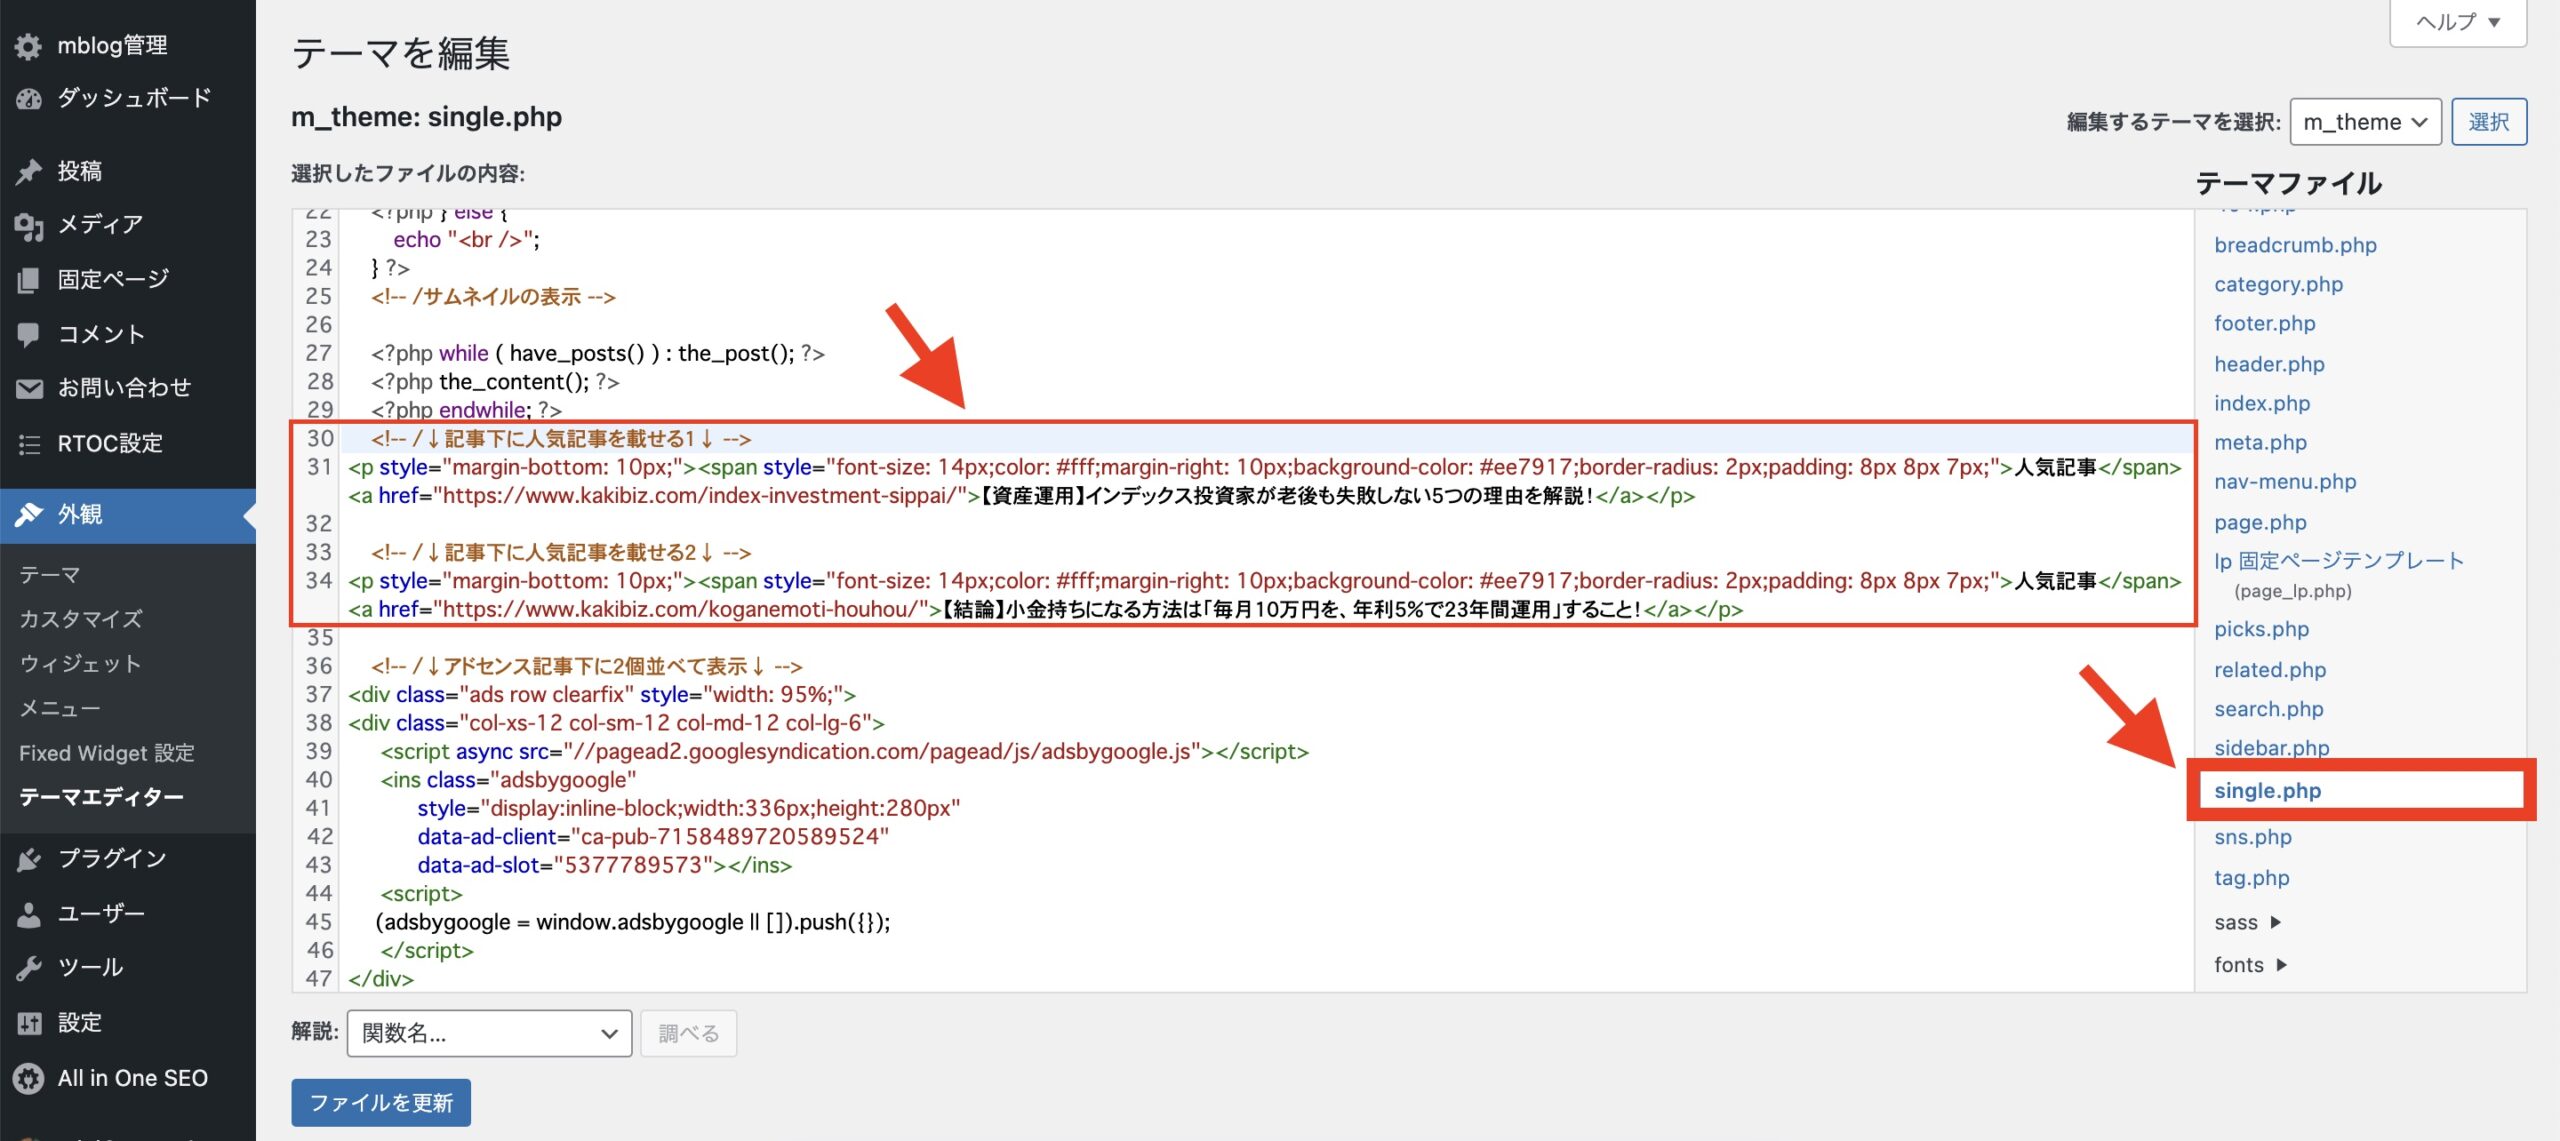Open All in One SEO menu
The width and height of the screenshot is (2560, 1141).
coord(133,1078)
